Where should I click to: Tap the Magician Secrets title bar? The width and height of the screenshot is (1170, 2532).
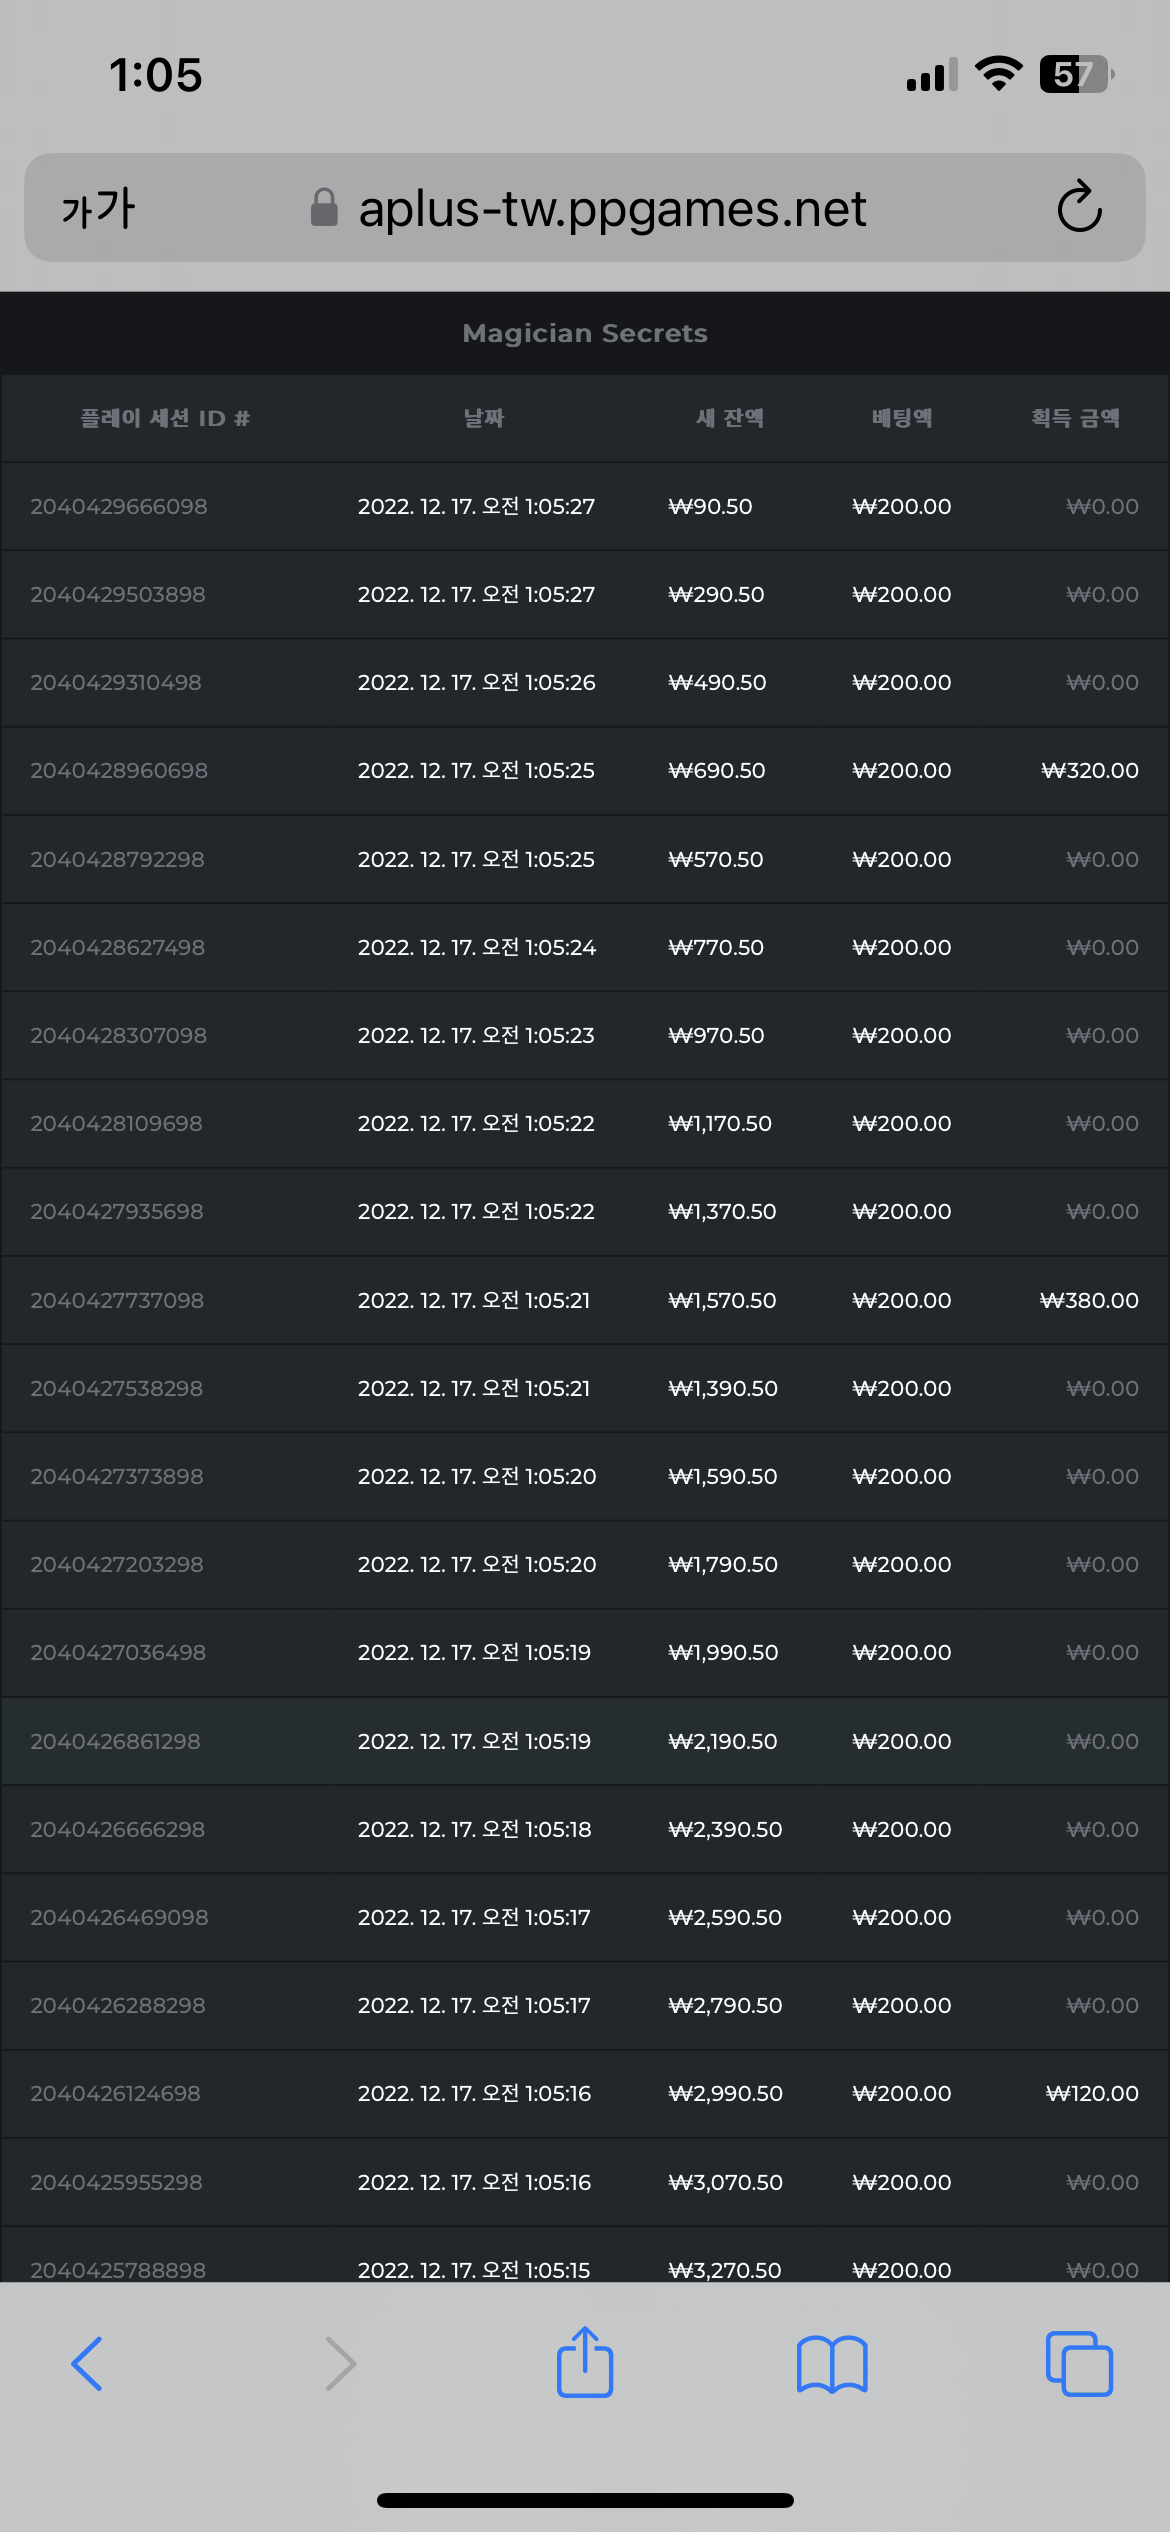585,333
